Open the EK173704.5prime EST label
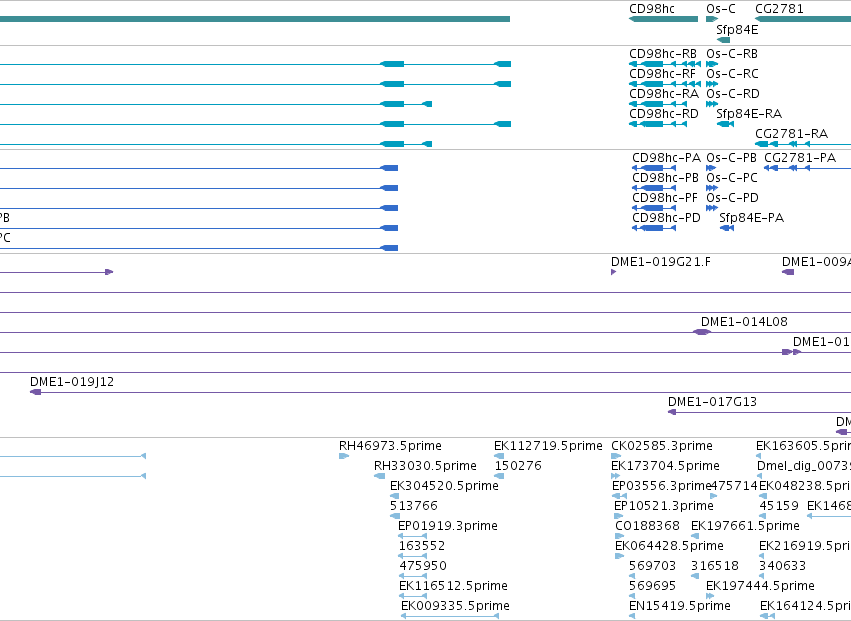 (x=665, y=466)
